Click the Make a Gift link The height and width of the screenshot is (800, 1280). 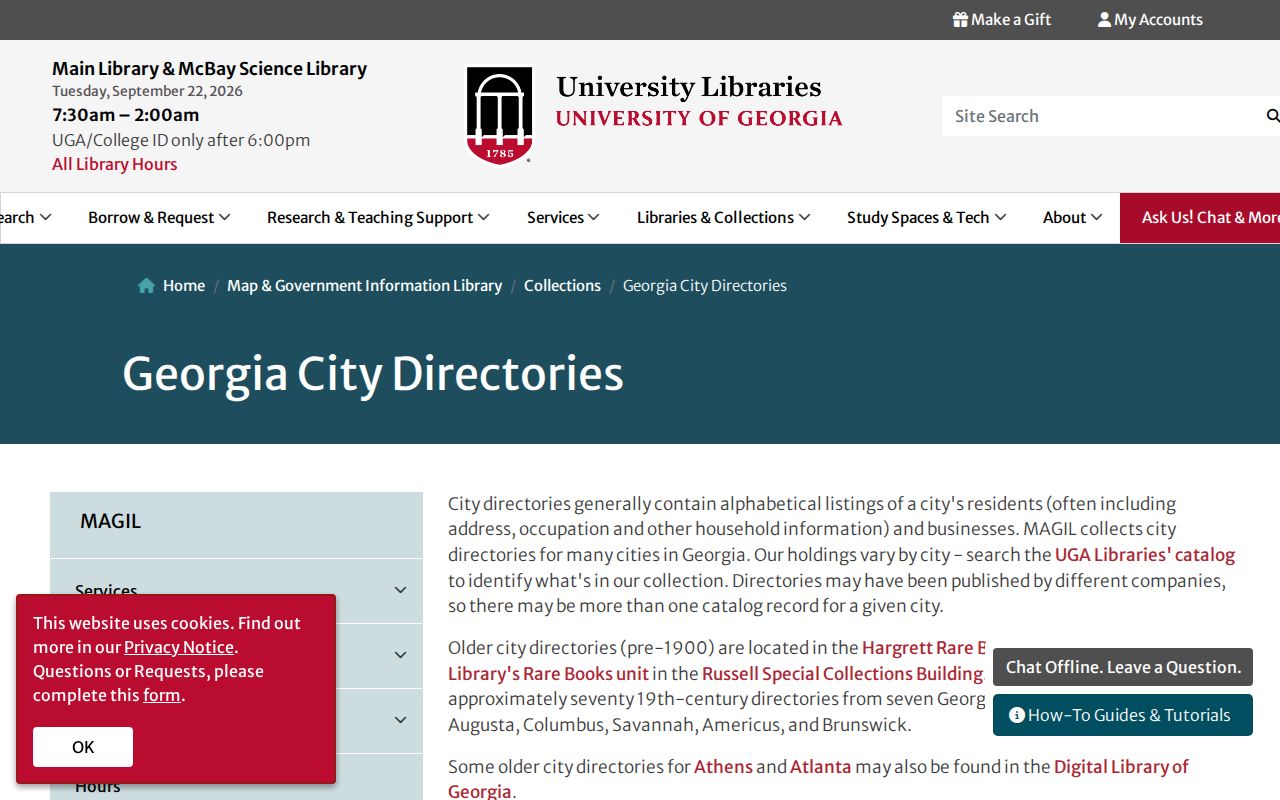1002,19
